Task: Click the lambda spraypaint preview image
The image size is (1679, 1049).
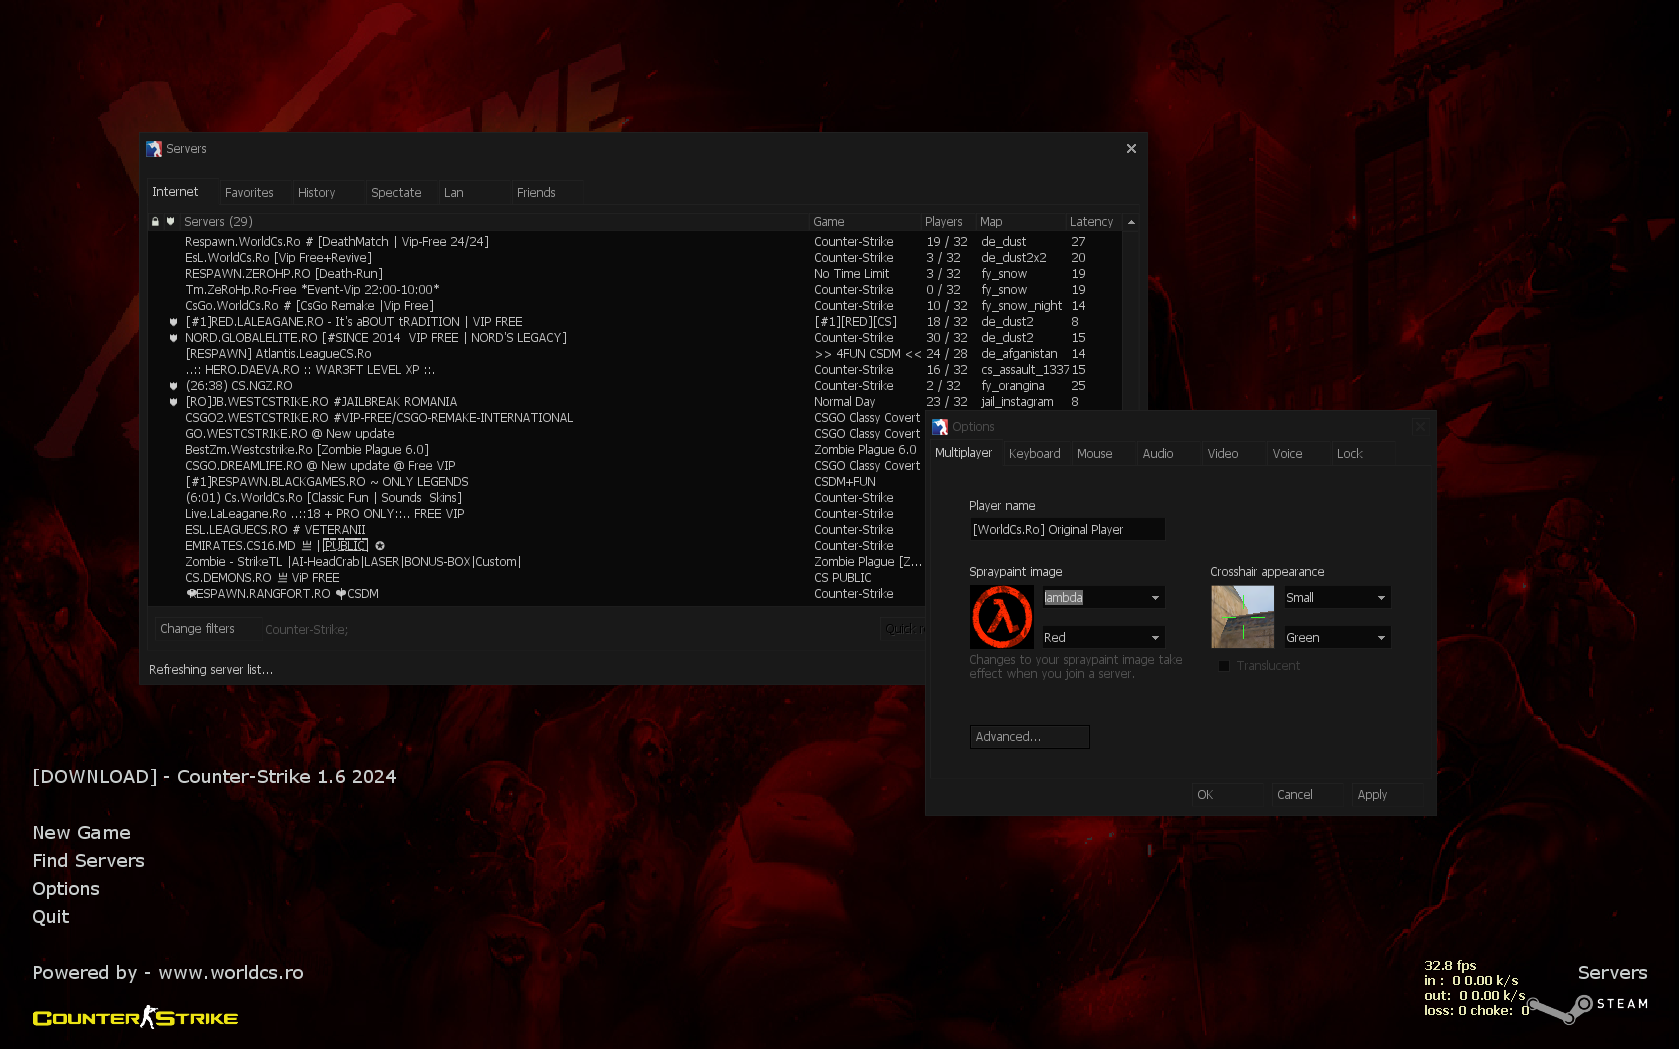Action: tap(1001, 617)
